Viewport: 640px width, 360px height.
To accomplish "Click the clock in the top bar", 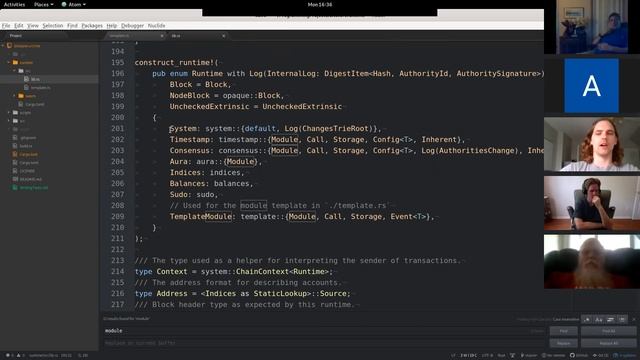I will [320, 4].
